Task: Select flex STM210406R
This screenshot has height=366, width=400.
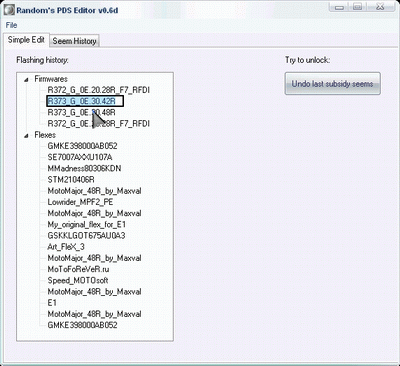Action: pyautogui.click(x=71, y=180)
